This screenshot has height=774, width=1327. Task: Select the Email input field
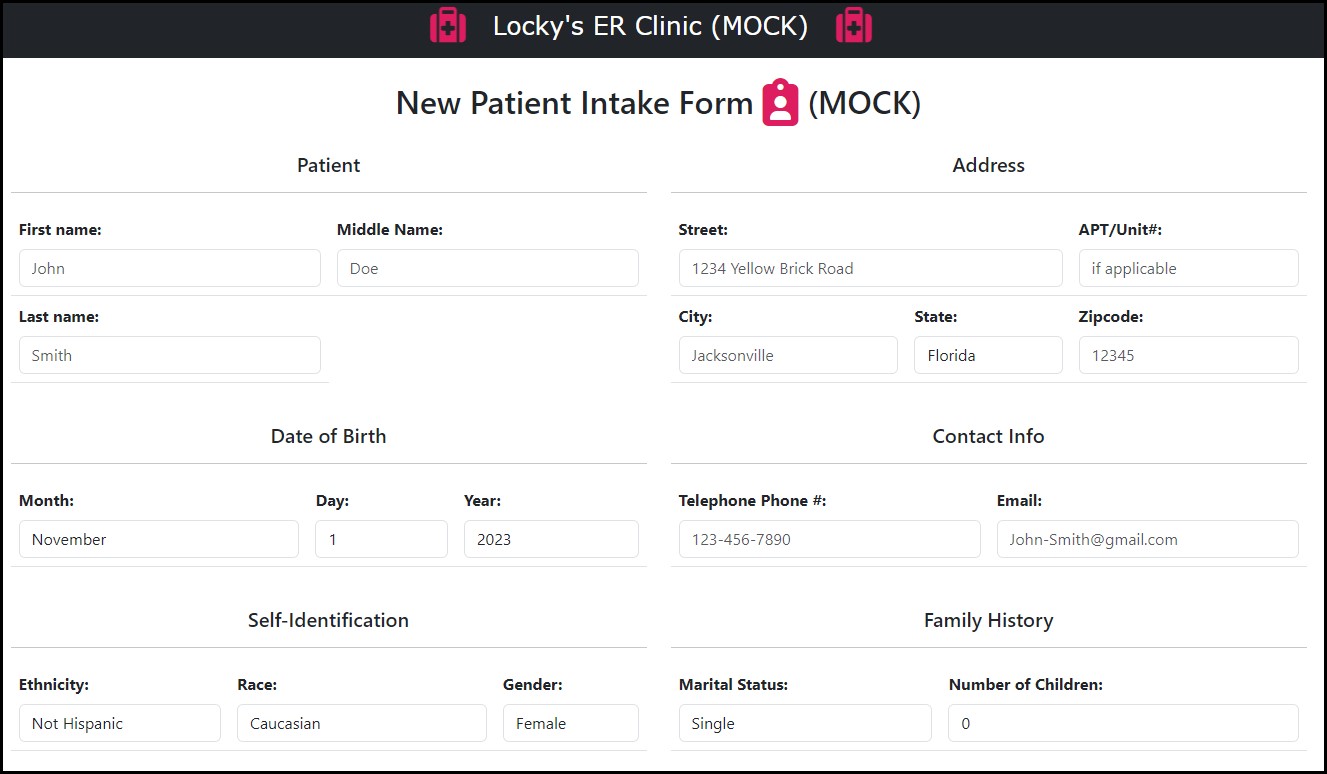point(1148,539)
